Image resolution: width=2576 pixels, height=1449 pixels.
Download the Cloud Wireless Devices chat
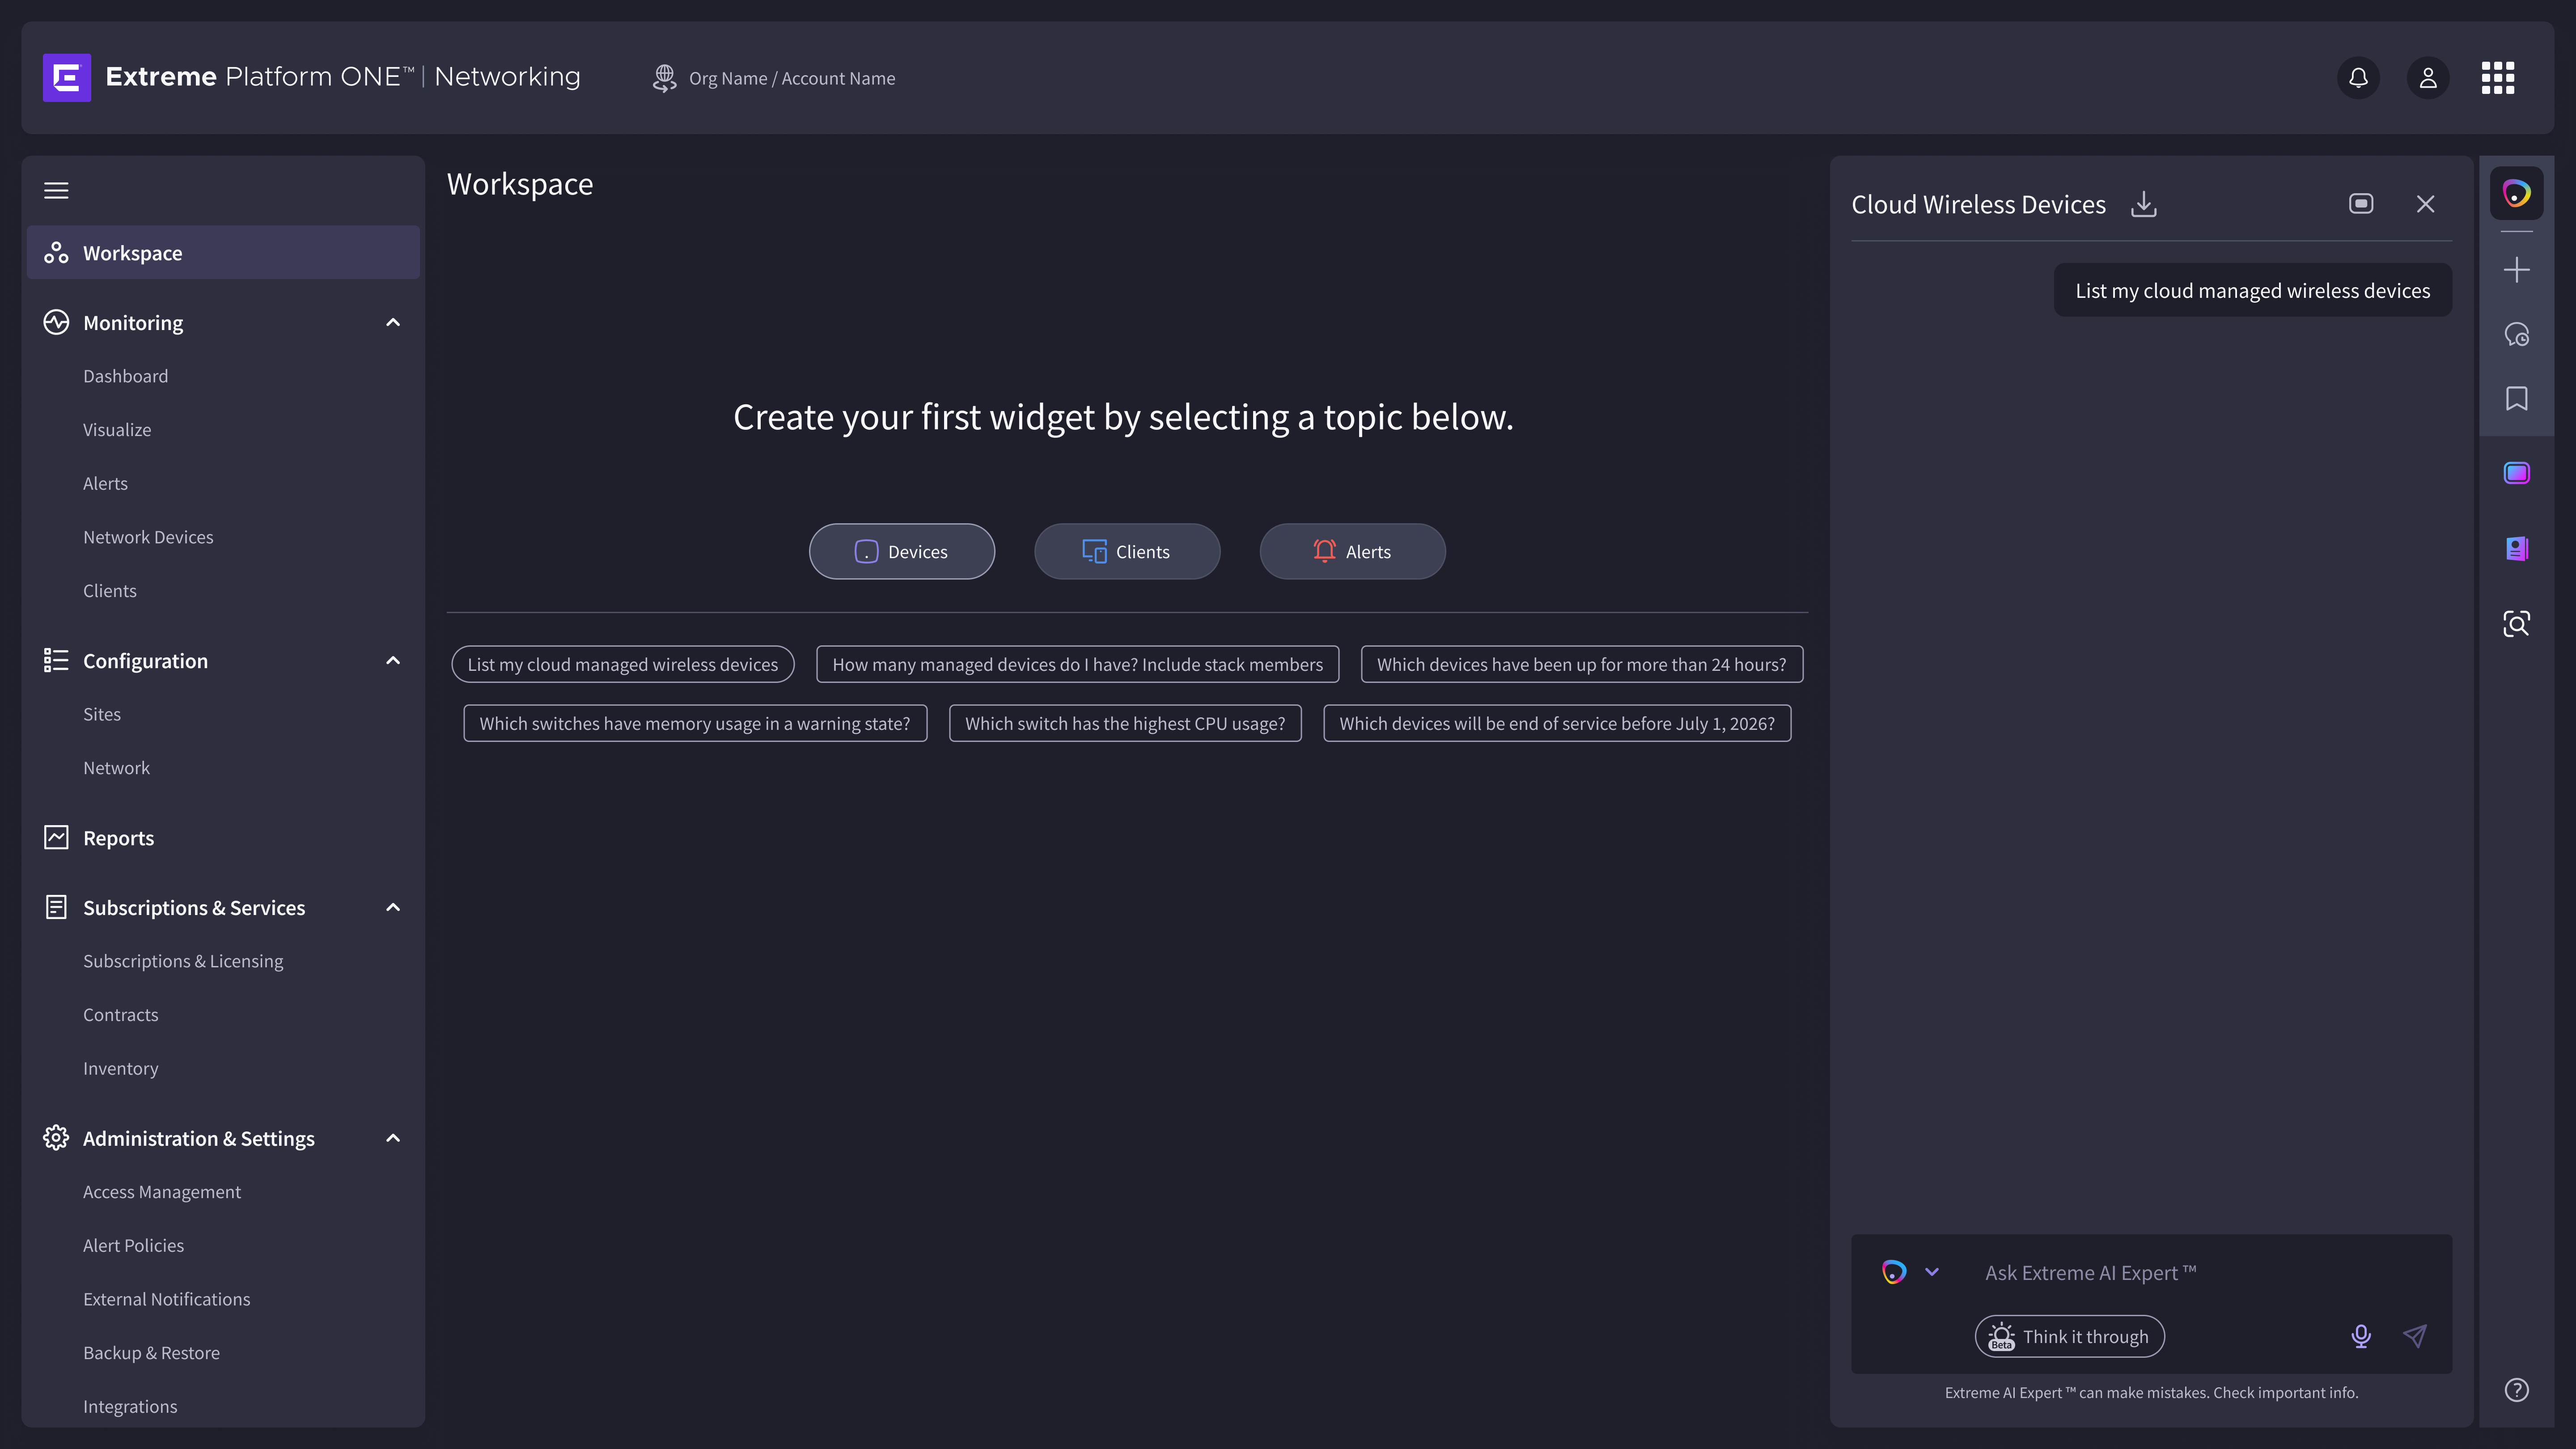2143,204
